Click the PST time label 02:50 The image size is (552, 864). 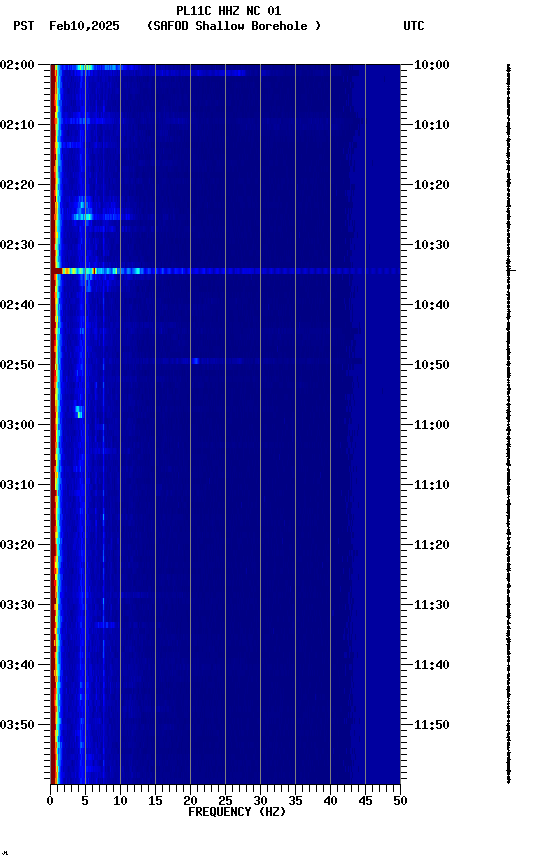17,365
